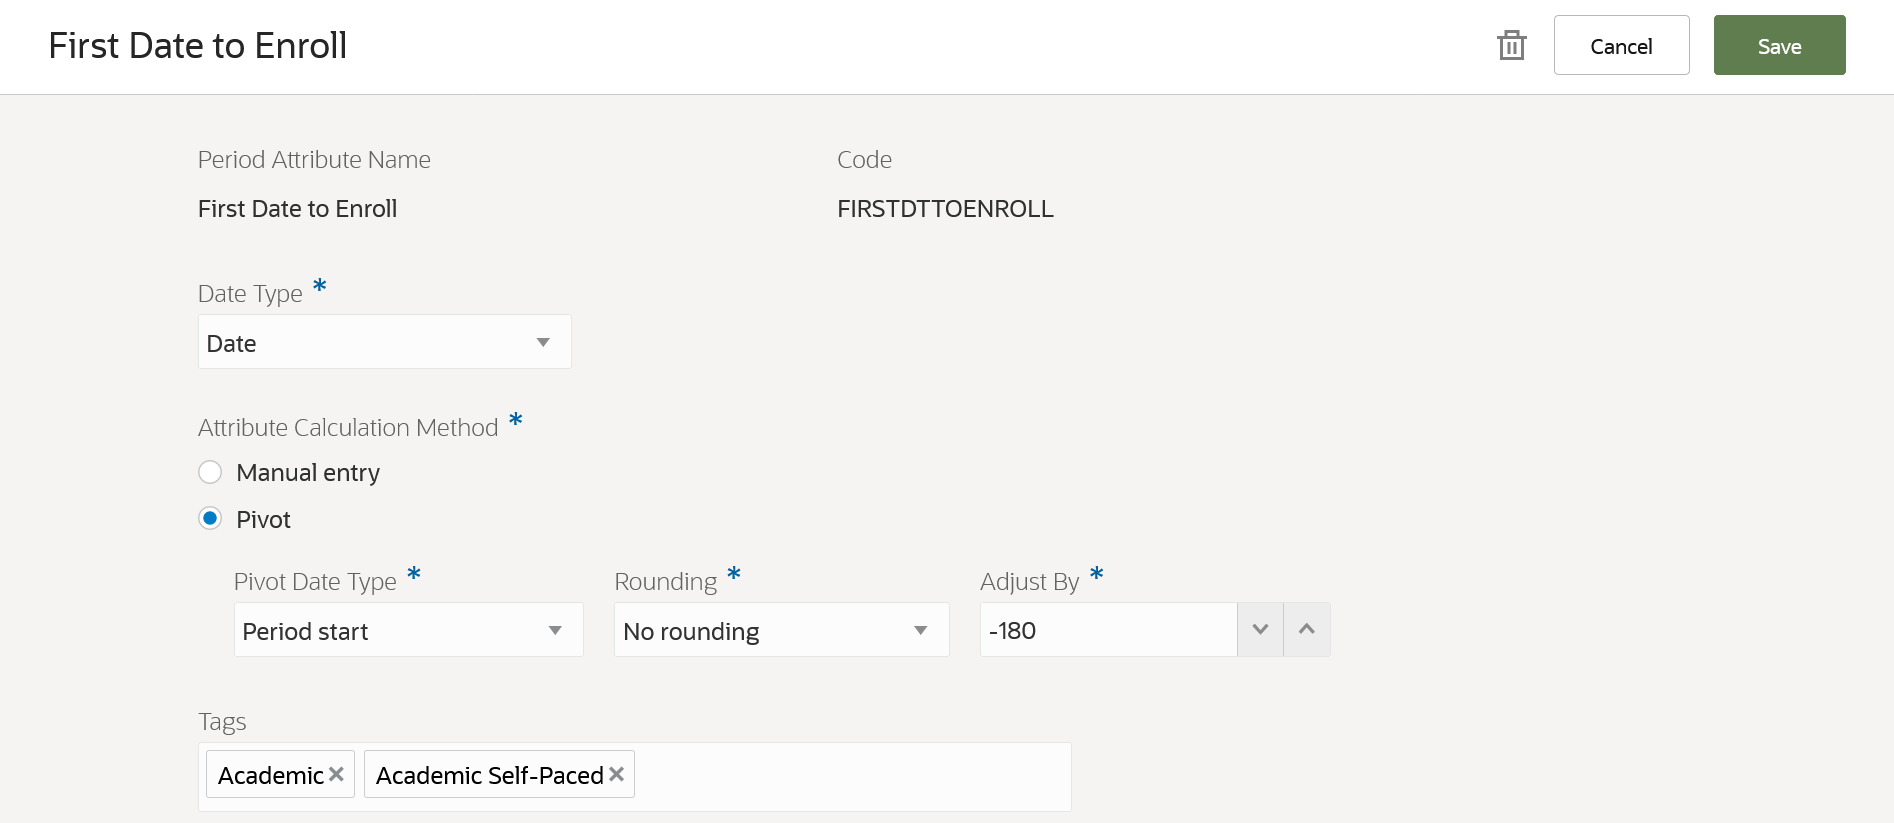Decrease Adjust By value with down arrow
The image size is (1894, 823).
pyautogui.click(x=1260, y=630)
